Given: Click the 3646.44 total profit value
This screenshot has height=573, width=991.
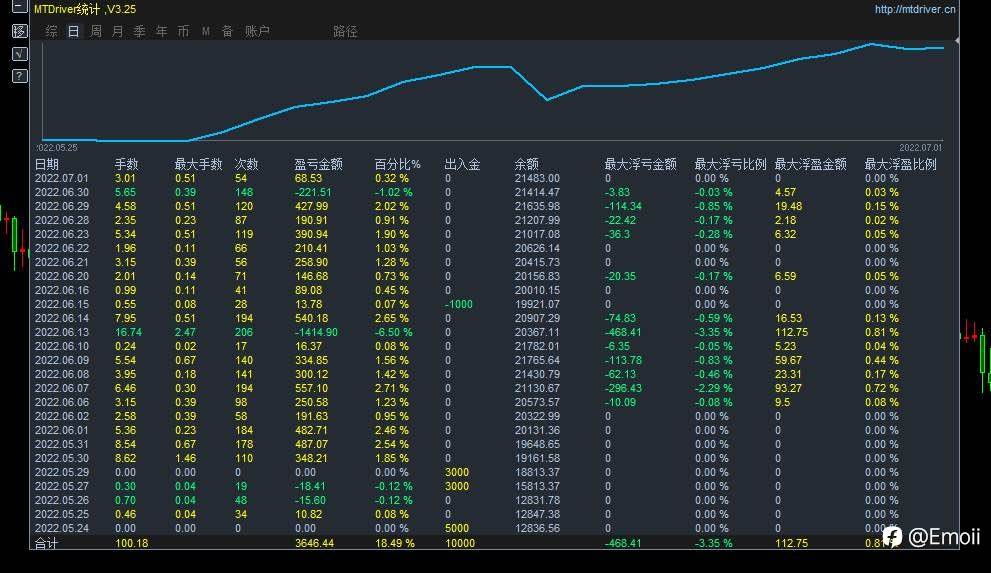Looking at the screenshot, I should coord(314,543).
